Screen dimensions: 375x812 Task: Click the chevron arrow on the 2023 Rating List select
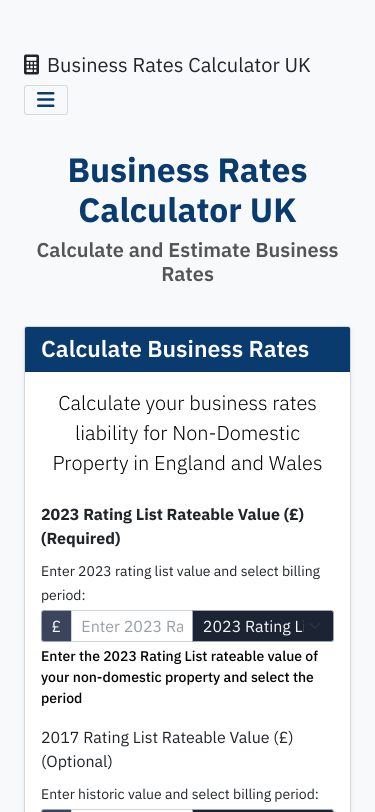[315, 626]
